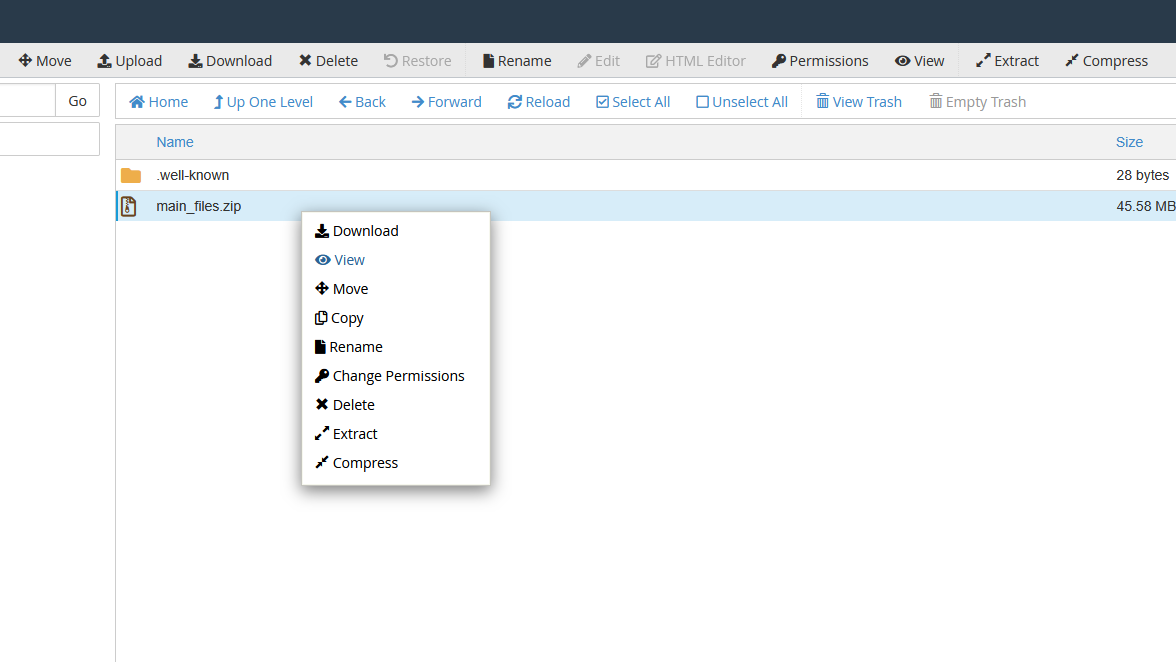The width and height of the screenshot is (1176, 662).
Task: Open Permissions from the top toolbar
Action: point(819,61)
